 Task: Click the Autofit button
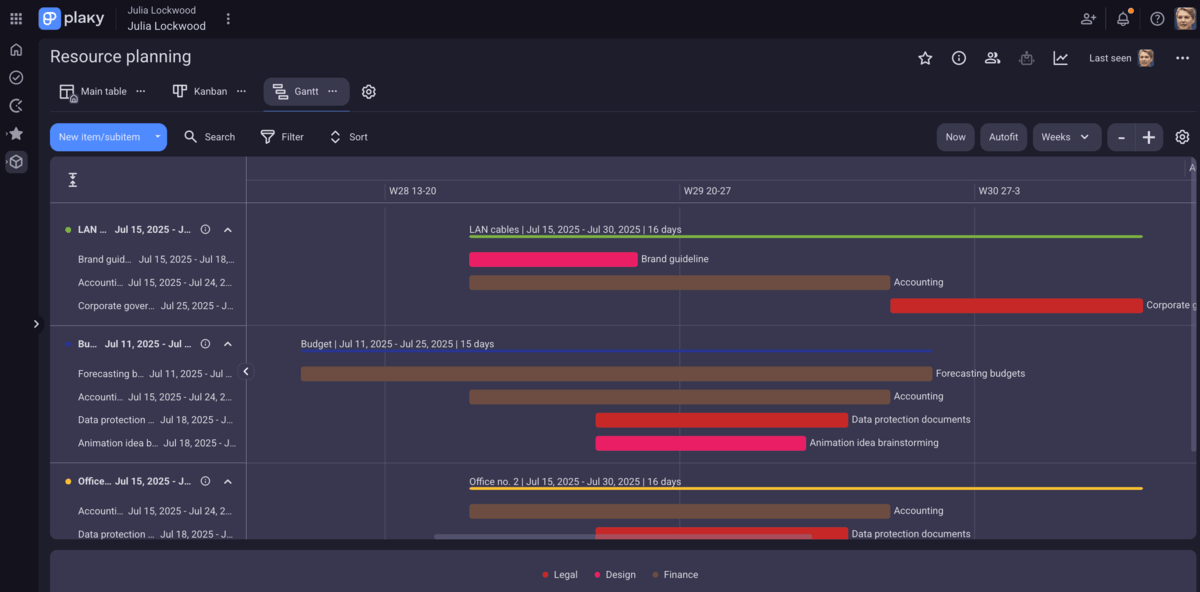pyautogui.click(x=1003, y=136)
